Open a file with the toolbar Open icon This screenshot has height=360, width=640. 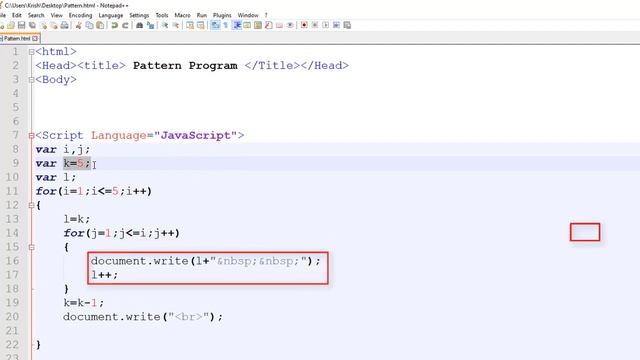click(11, 25)
